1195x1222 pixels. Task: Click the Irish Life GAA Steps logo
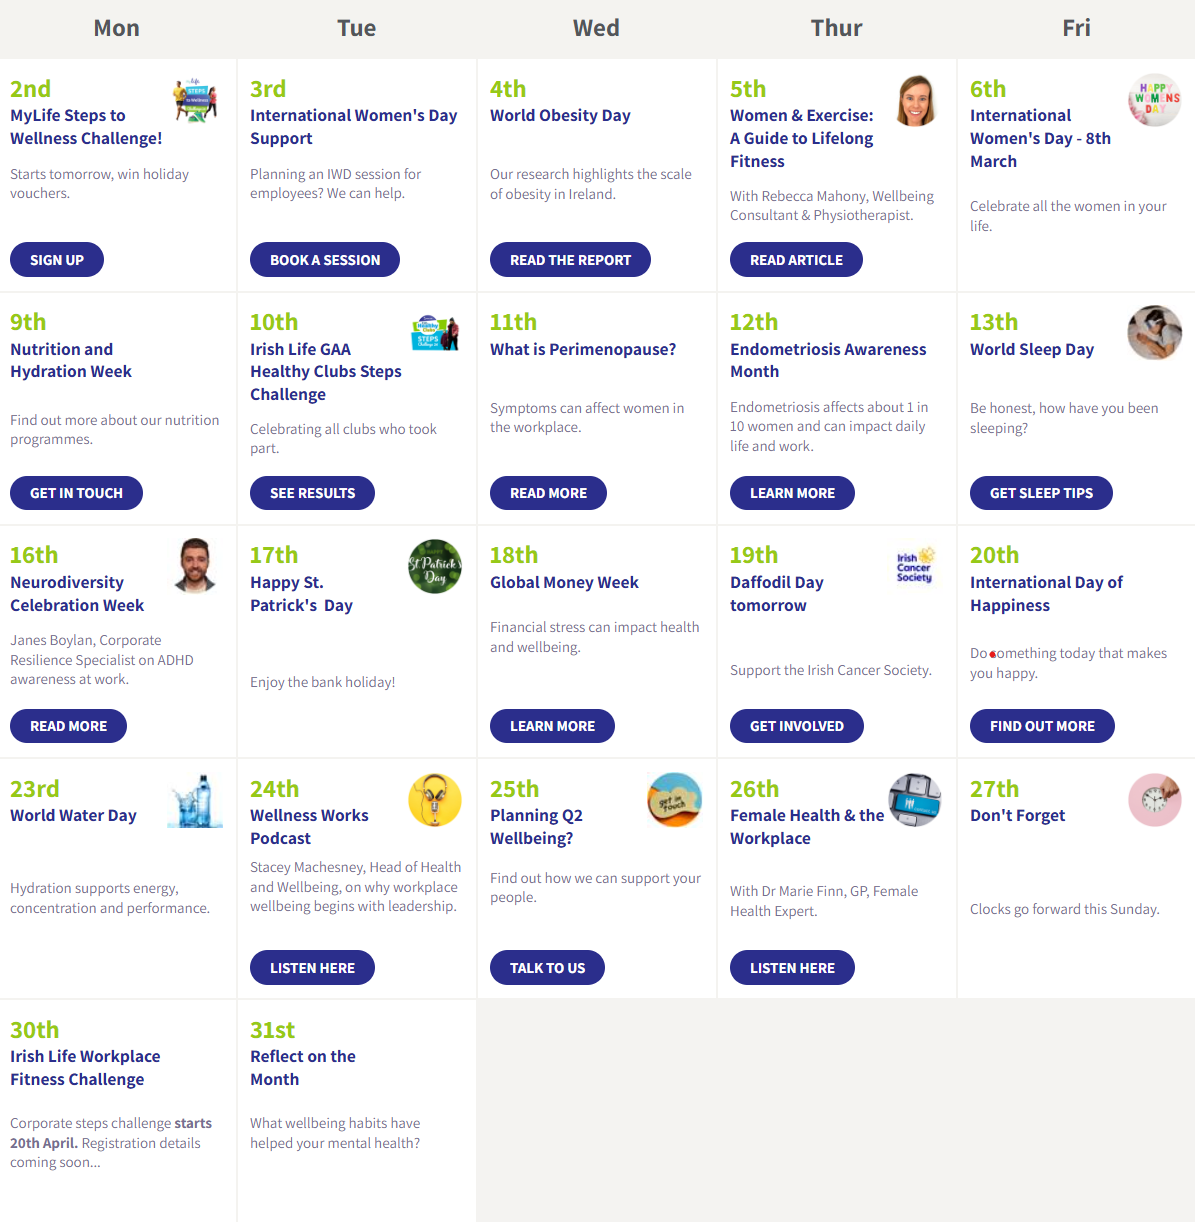pyautogui.click(x=435, y=333)
